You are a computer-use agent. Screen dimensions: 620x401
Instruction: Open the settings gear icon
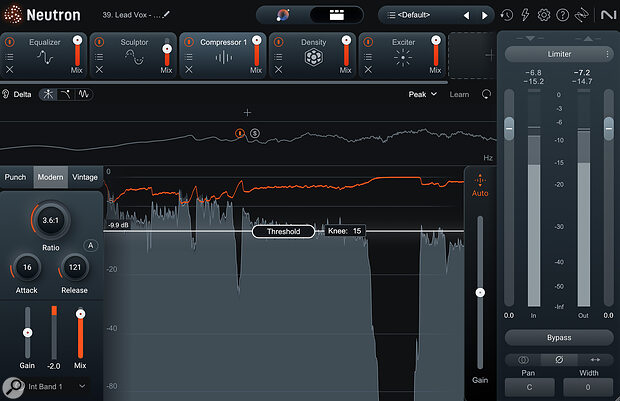544,15
